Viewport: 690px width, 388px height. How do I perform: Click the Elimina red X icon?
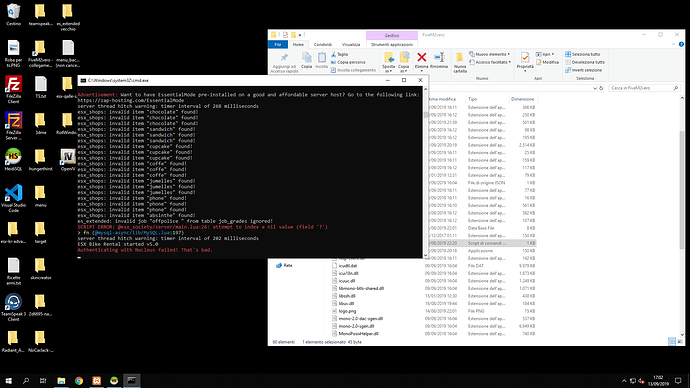pos(422,58)
